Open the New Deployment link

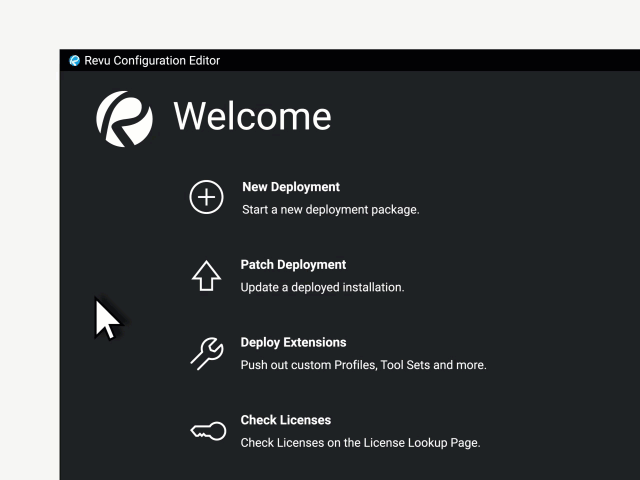click(291, 187)
